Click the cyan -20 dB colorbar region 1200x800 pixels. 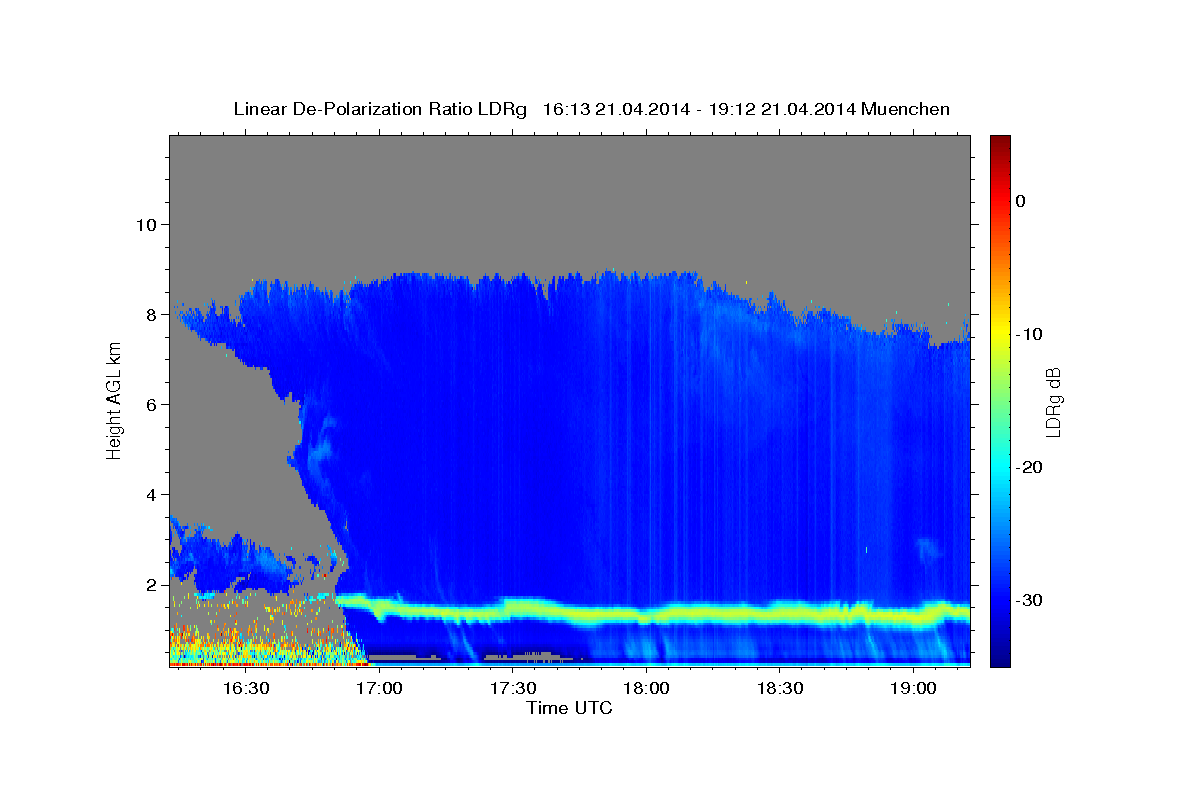point(1000,467)
